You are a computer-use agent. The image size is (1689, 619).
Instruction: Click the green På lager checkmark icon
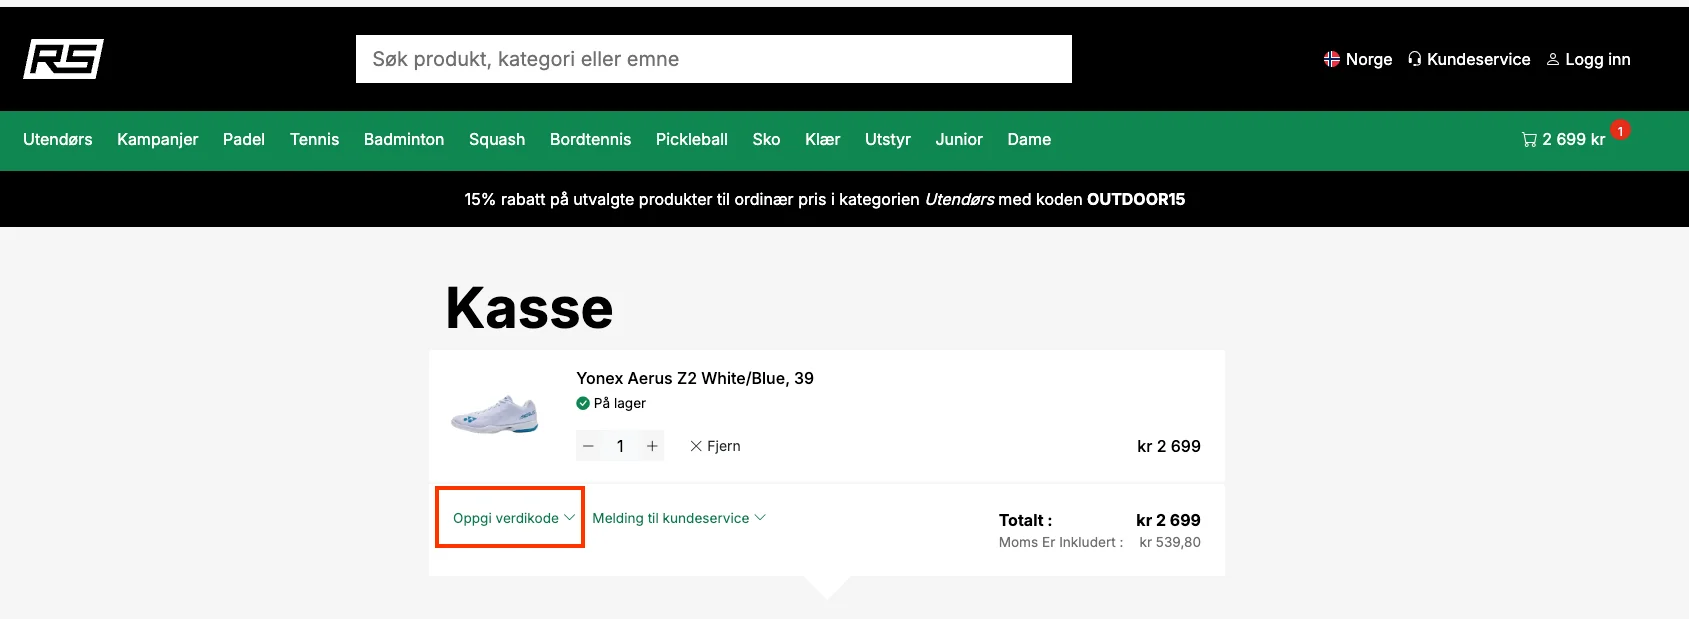click(x=583, y=403)
